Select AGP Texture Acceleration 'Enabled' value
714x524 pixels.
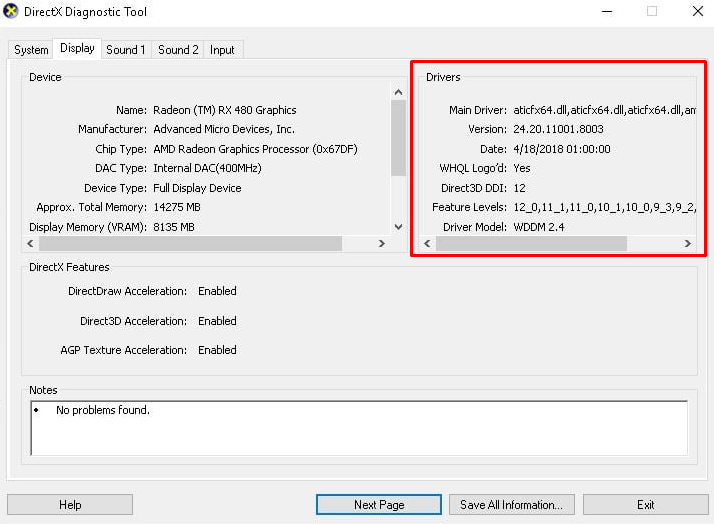pyautogui.click(x=217, y=350)
